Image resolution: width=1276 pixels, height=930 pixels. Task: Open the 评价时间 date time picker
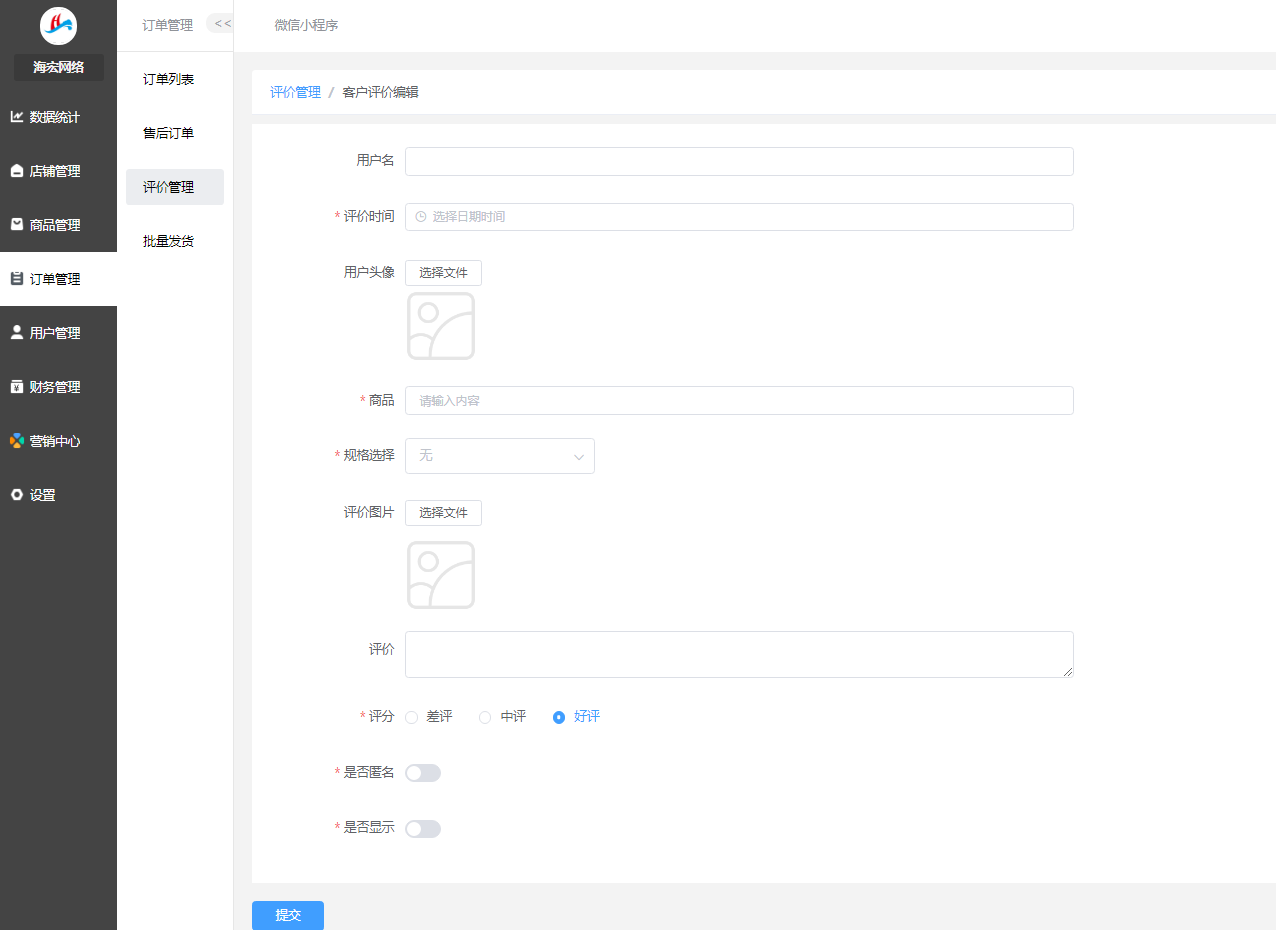click(739, 217)
